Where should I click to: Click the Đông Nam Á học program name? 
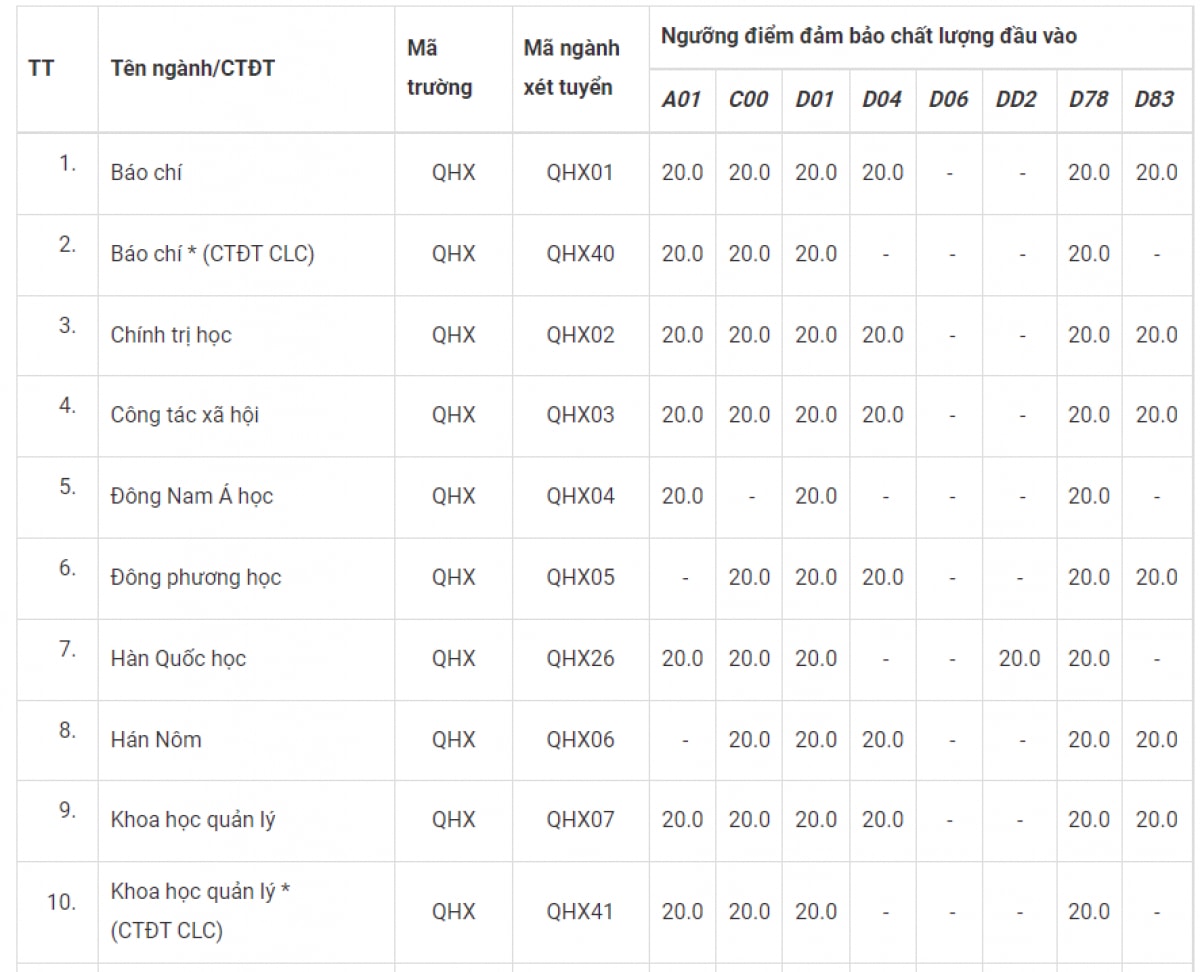click(191, 496)
